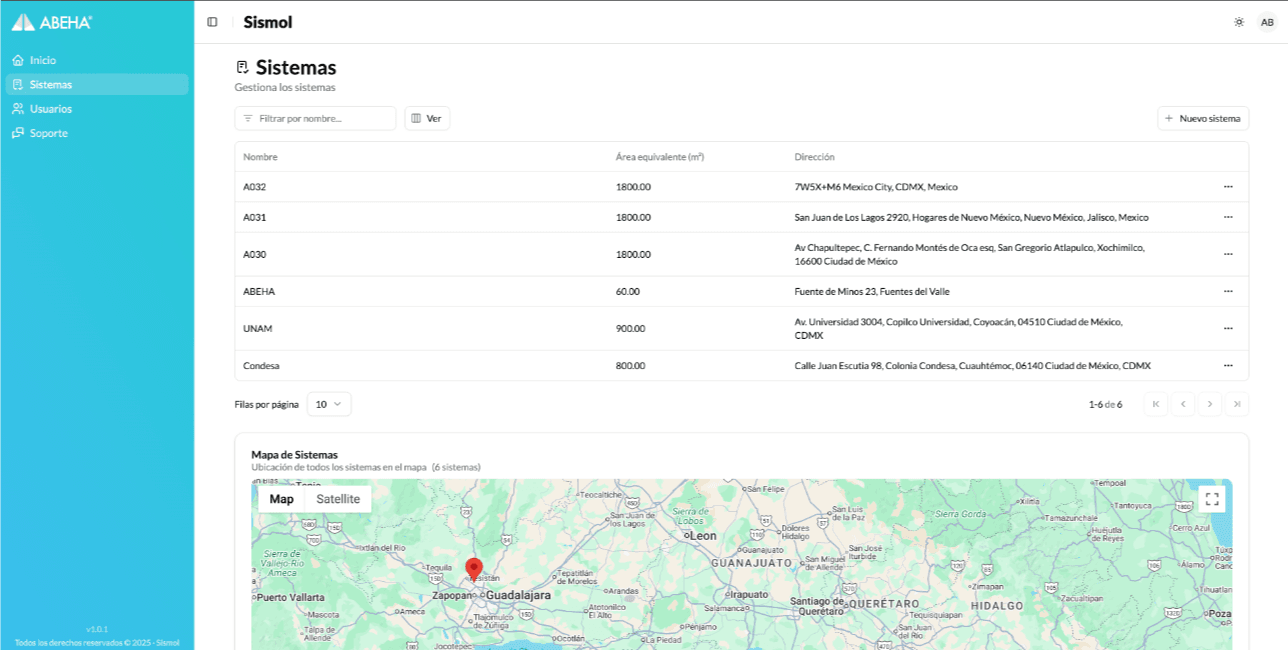Viewport: 1288px width, 650px height.
Task: Select the Map view type
Action: click(x=282, y=499)
